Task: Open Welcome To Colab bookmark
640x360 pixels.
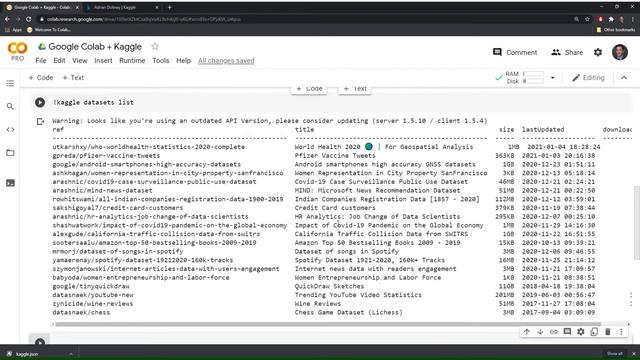Action: click(49, 30)
